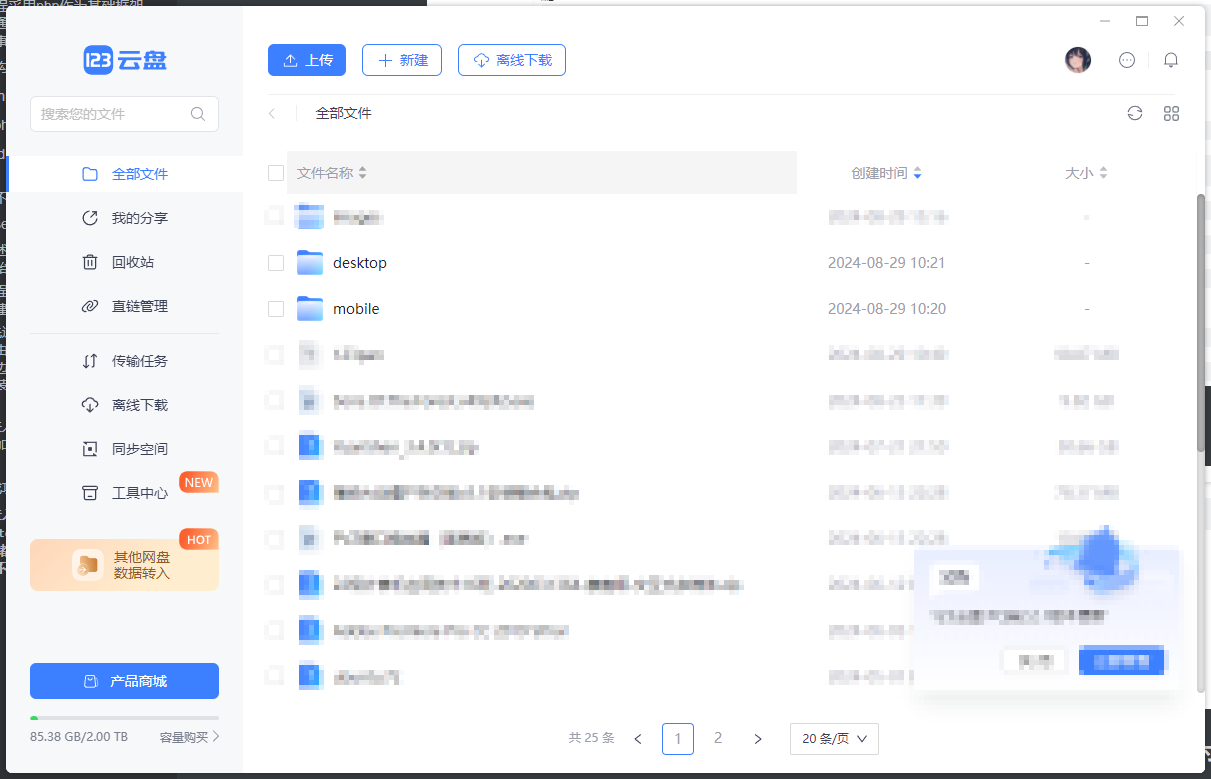Viewport: 1211px width, 779px height.
Task: Open the 20 条/页 page size dropdown
Action: (834, 738)
